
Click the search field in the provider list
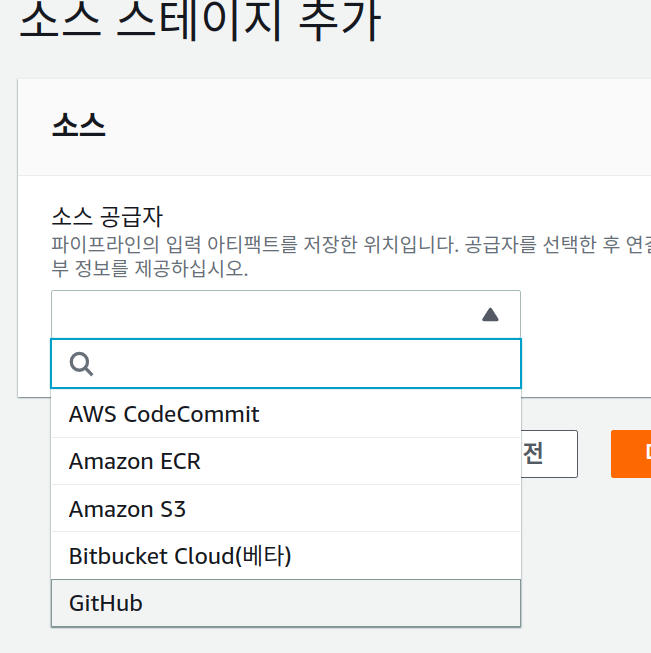click(286, 364)
